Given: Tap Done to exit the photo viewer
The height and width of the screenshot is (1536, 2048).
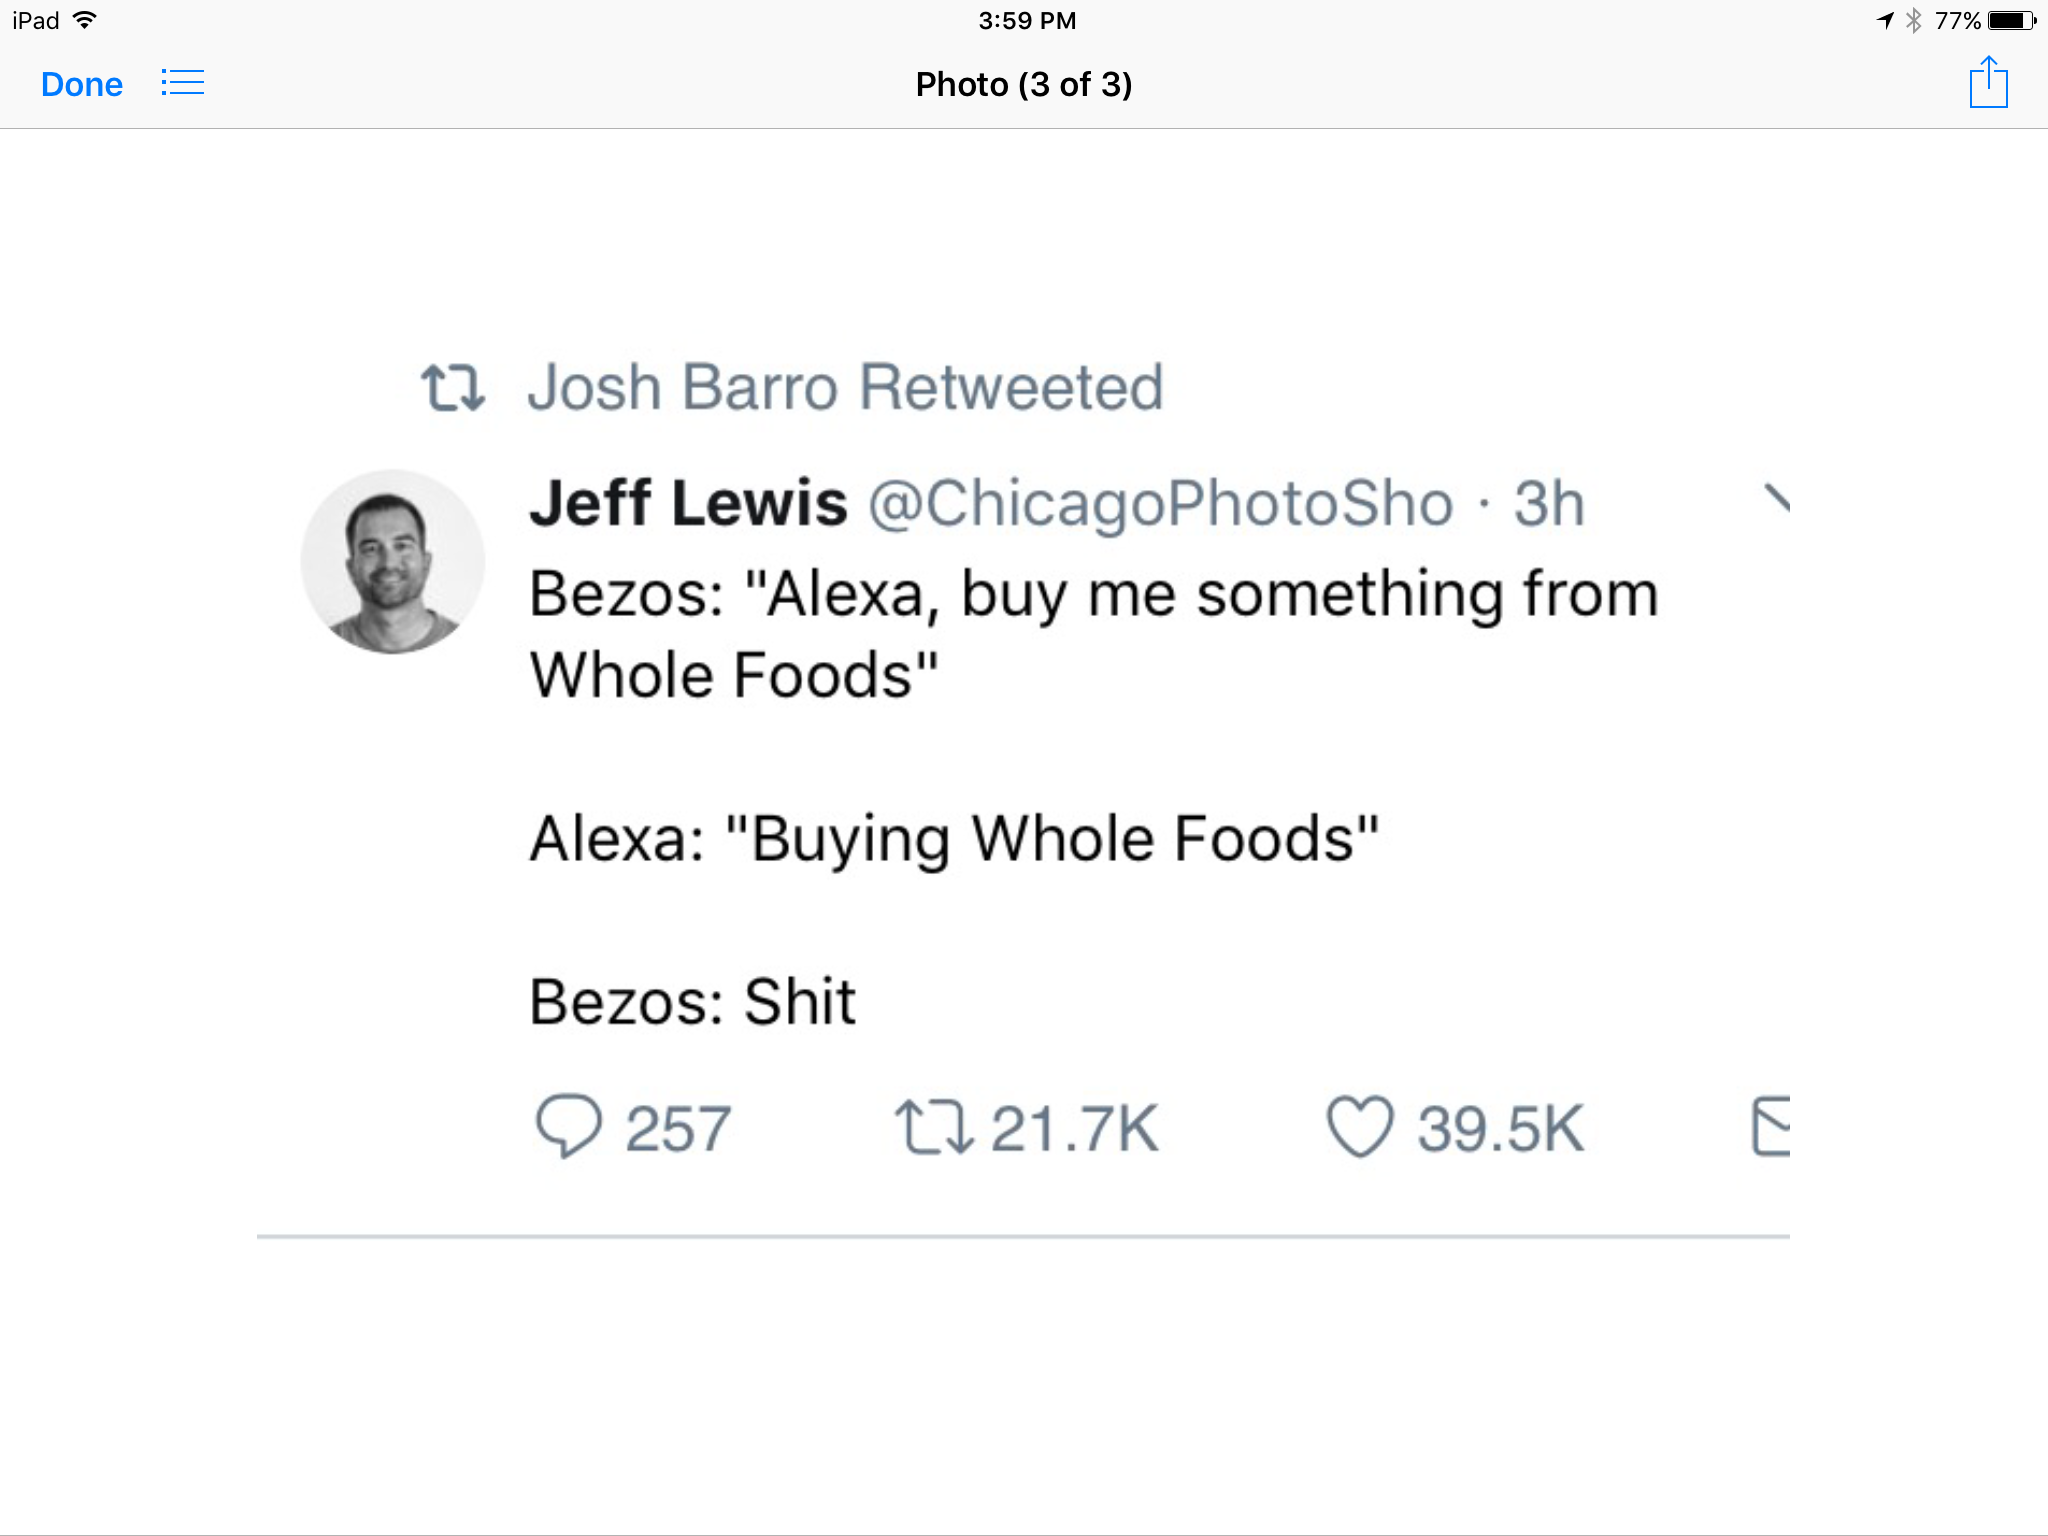Looking at the screenshot, I should click(x=81, y=84).
